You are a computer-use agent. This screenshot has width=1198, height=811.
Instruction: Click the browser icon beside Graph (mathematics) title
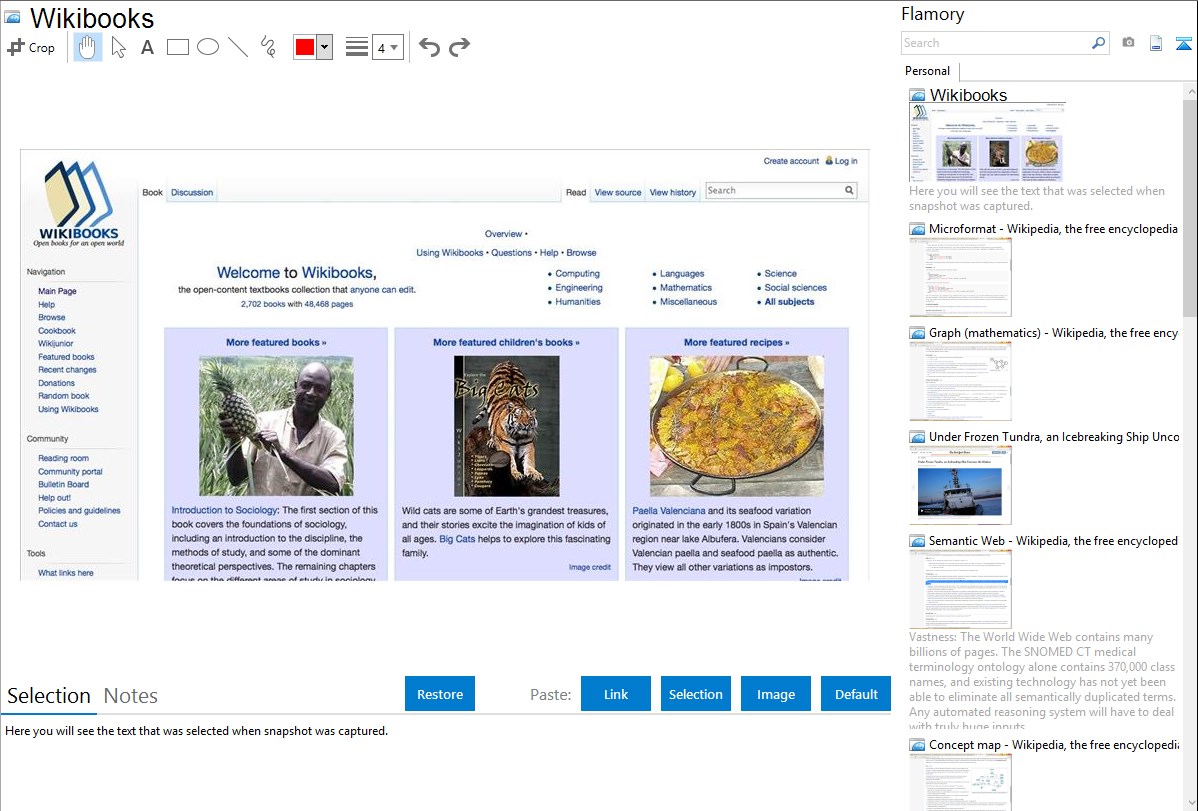point(918,333)
